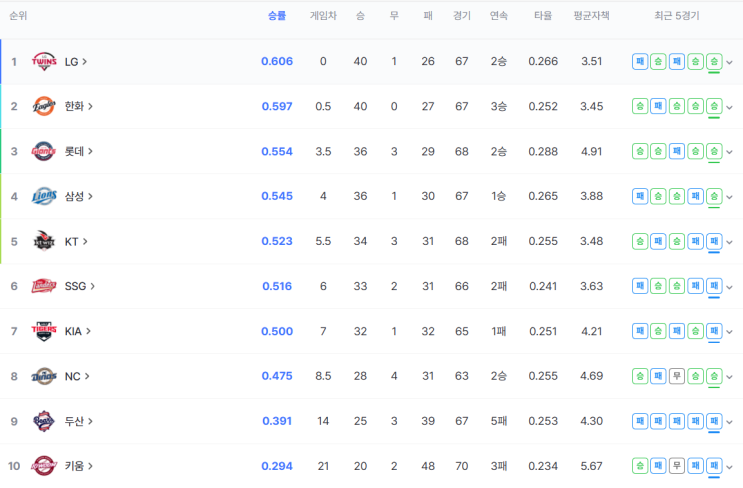Sort table by 타율 column header

pyautogui.click(x=543, y=16)
